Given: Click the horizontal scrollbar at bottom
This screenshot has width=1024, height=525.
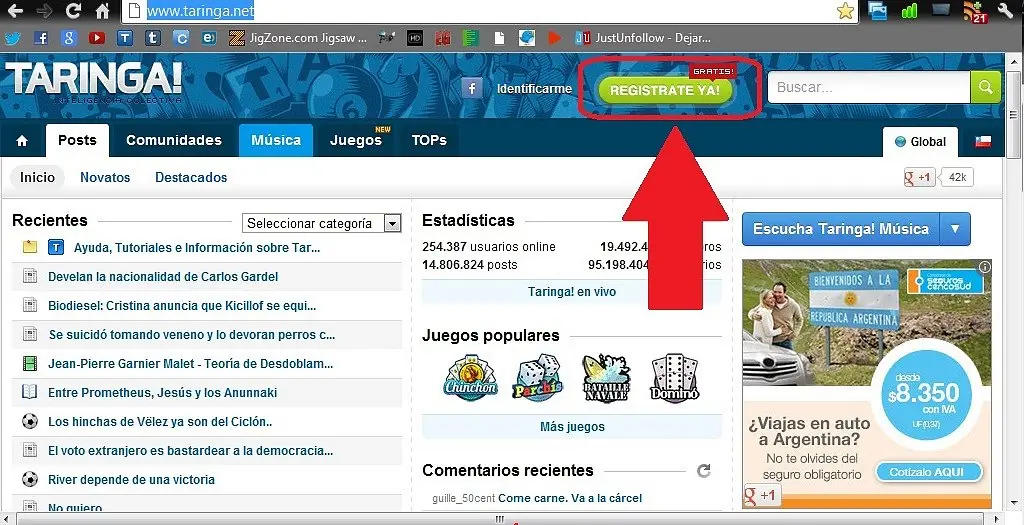Looking at the screenshot, I should 500,519.
